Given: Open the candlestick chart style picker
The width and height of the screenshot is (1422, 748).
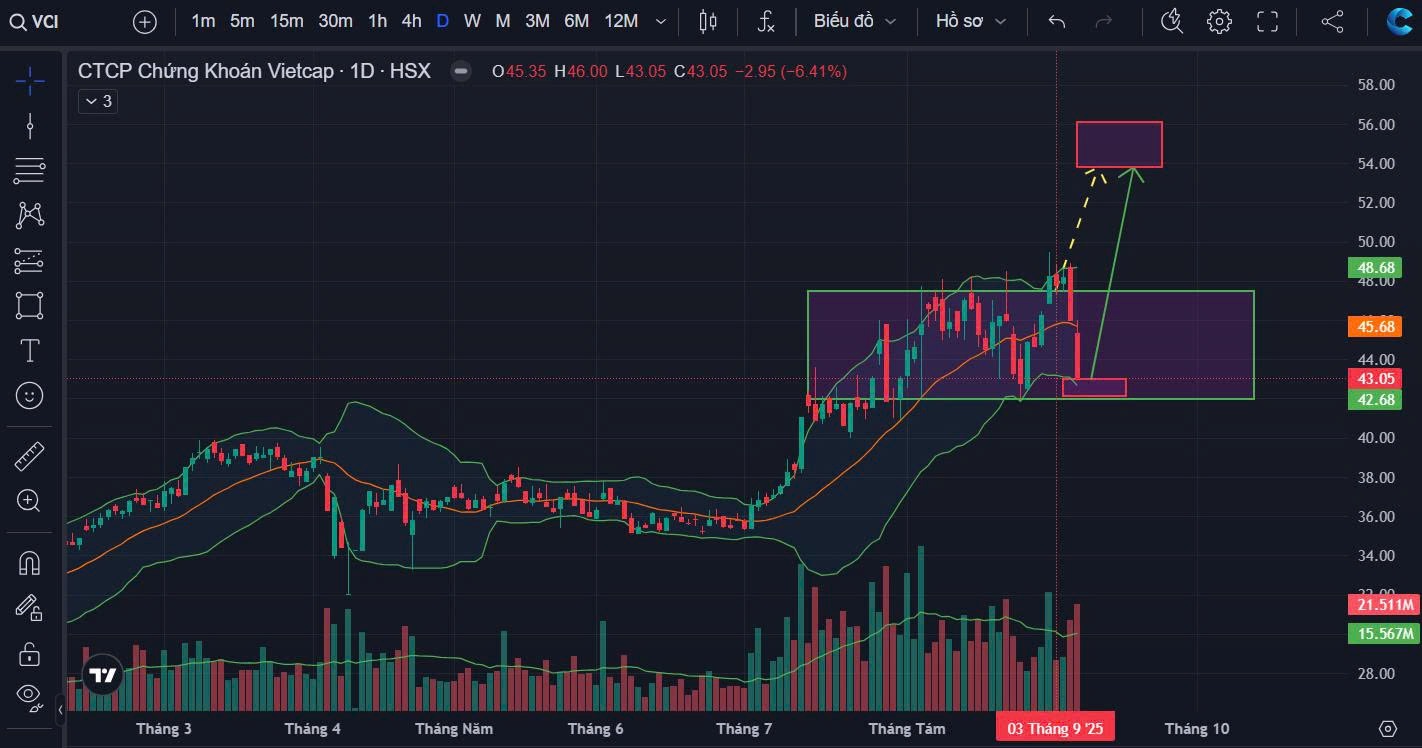Looking at the screenshot, I should point(708,21).
